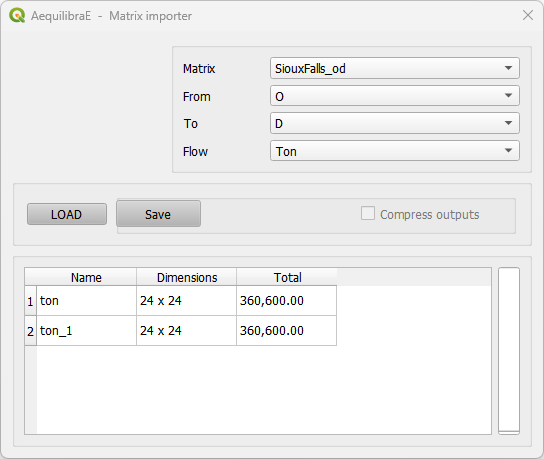Select the 'ton' name cell
The width and height of the screenshot is (544, 459).
(86, 301)
